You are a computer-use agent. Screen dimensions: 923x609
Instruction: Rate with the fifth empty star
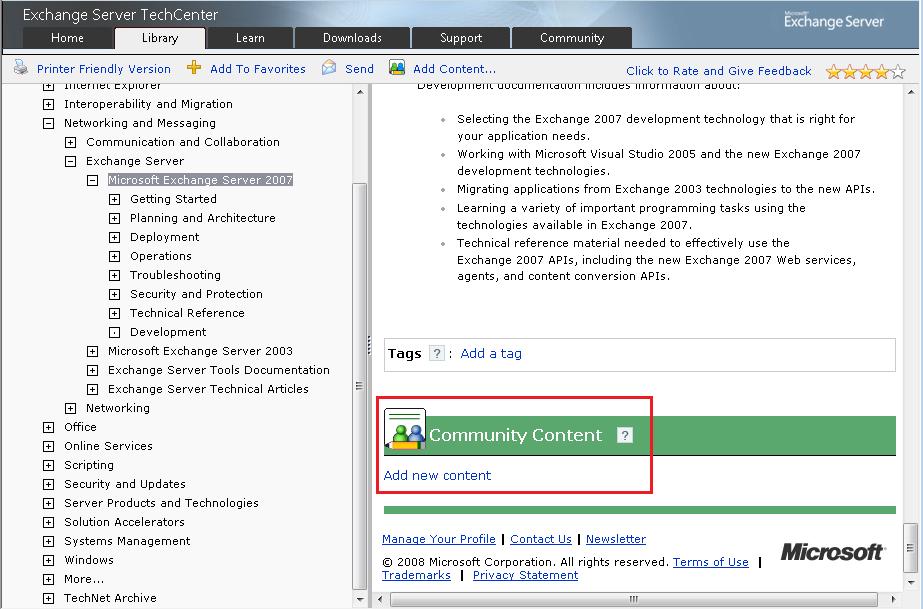tap(898, 72)
